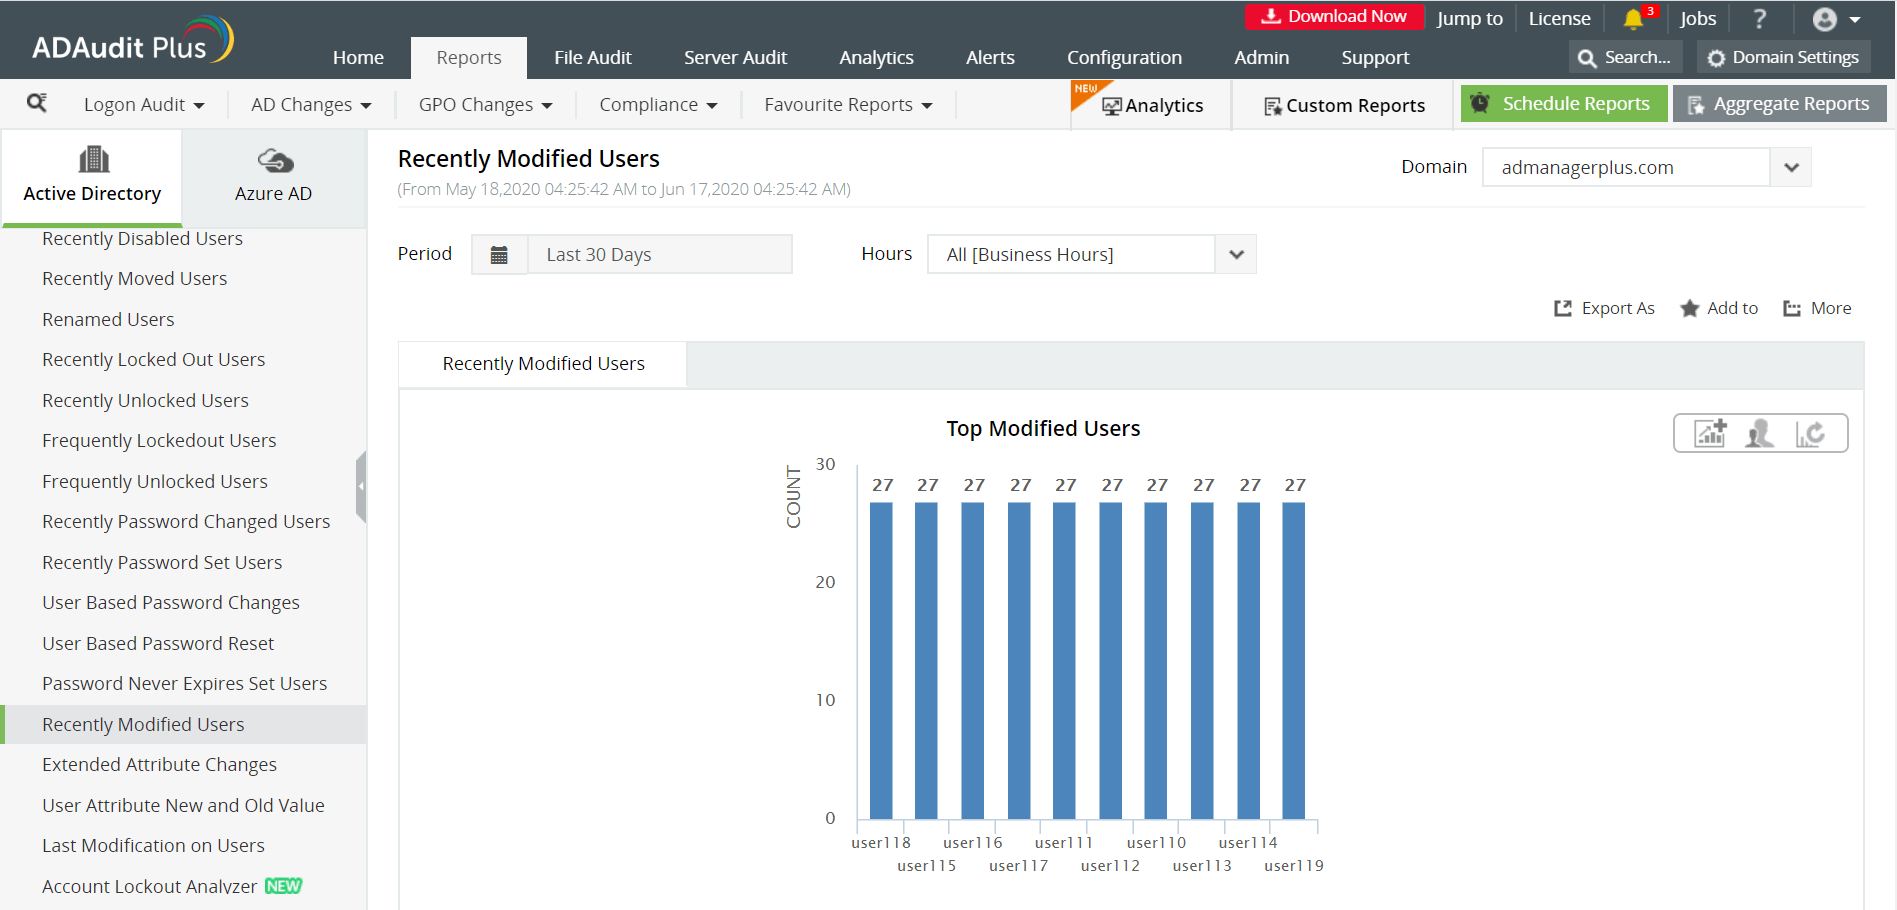Switch to the File Audit tab
This screenshot has height=910, width=1897.
point(593,58)
